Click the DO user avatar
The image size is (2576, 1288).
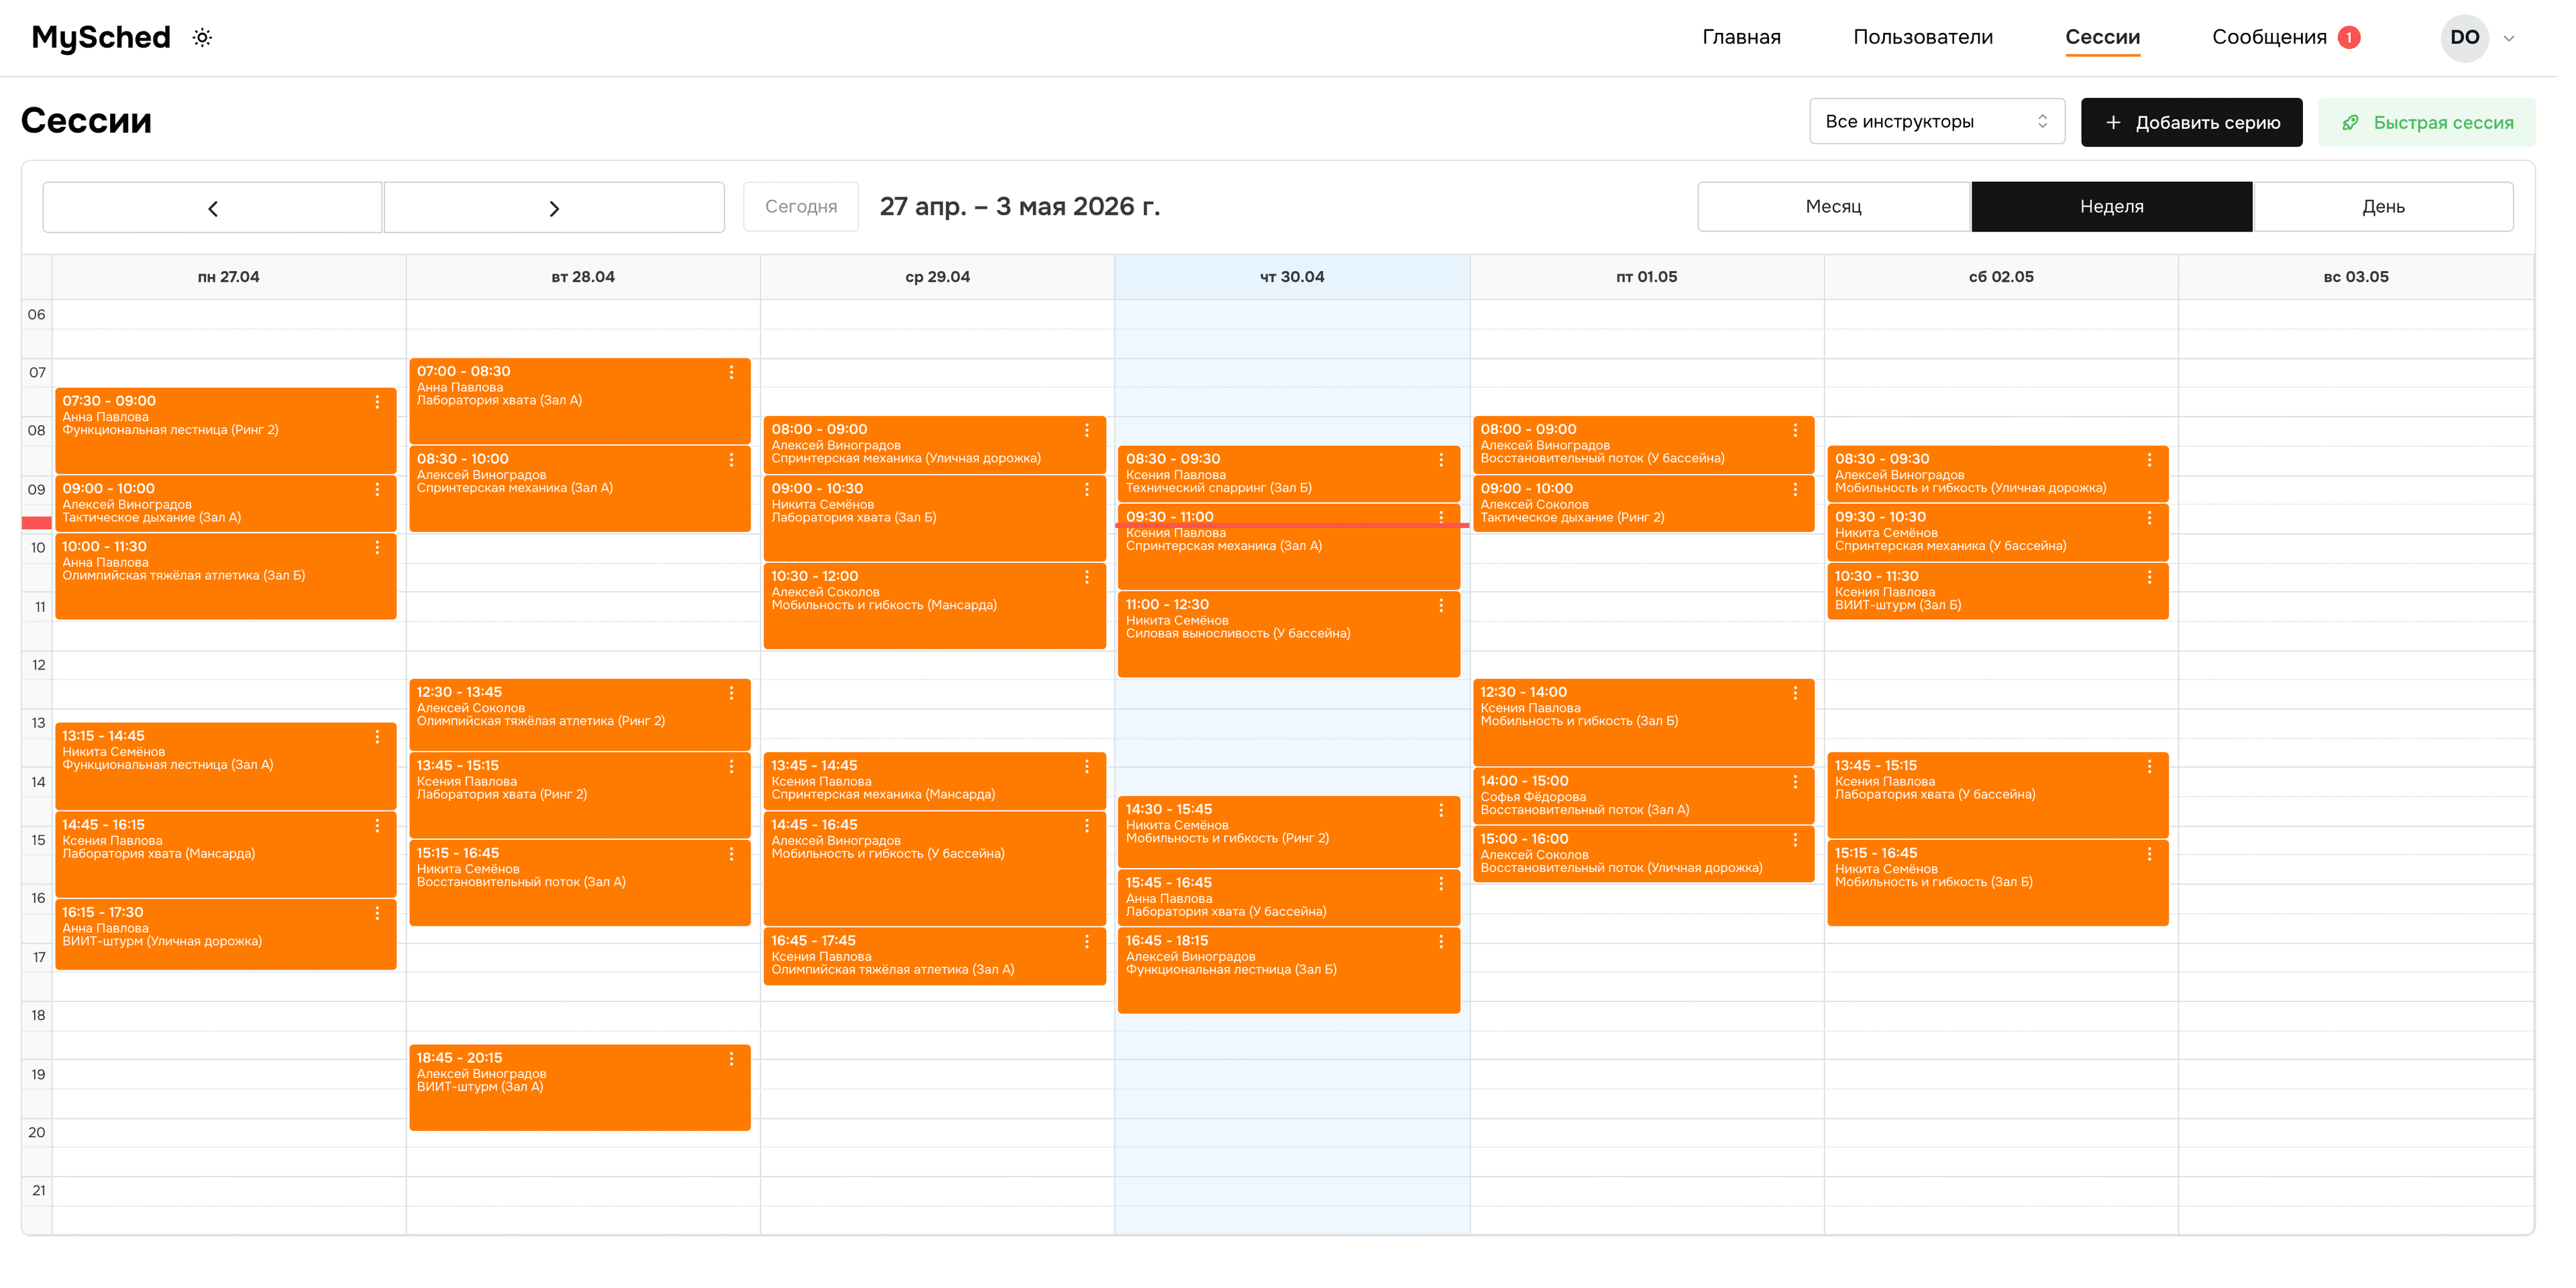tap(2464, 38)
